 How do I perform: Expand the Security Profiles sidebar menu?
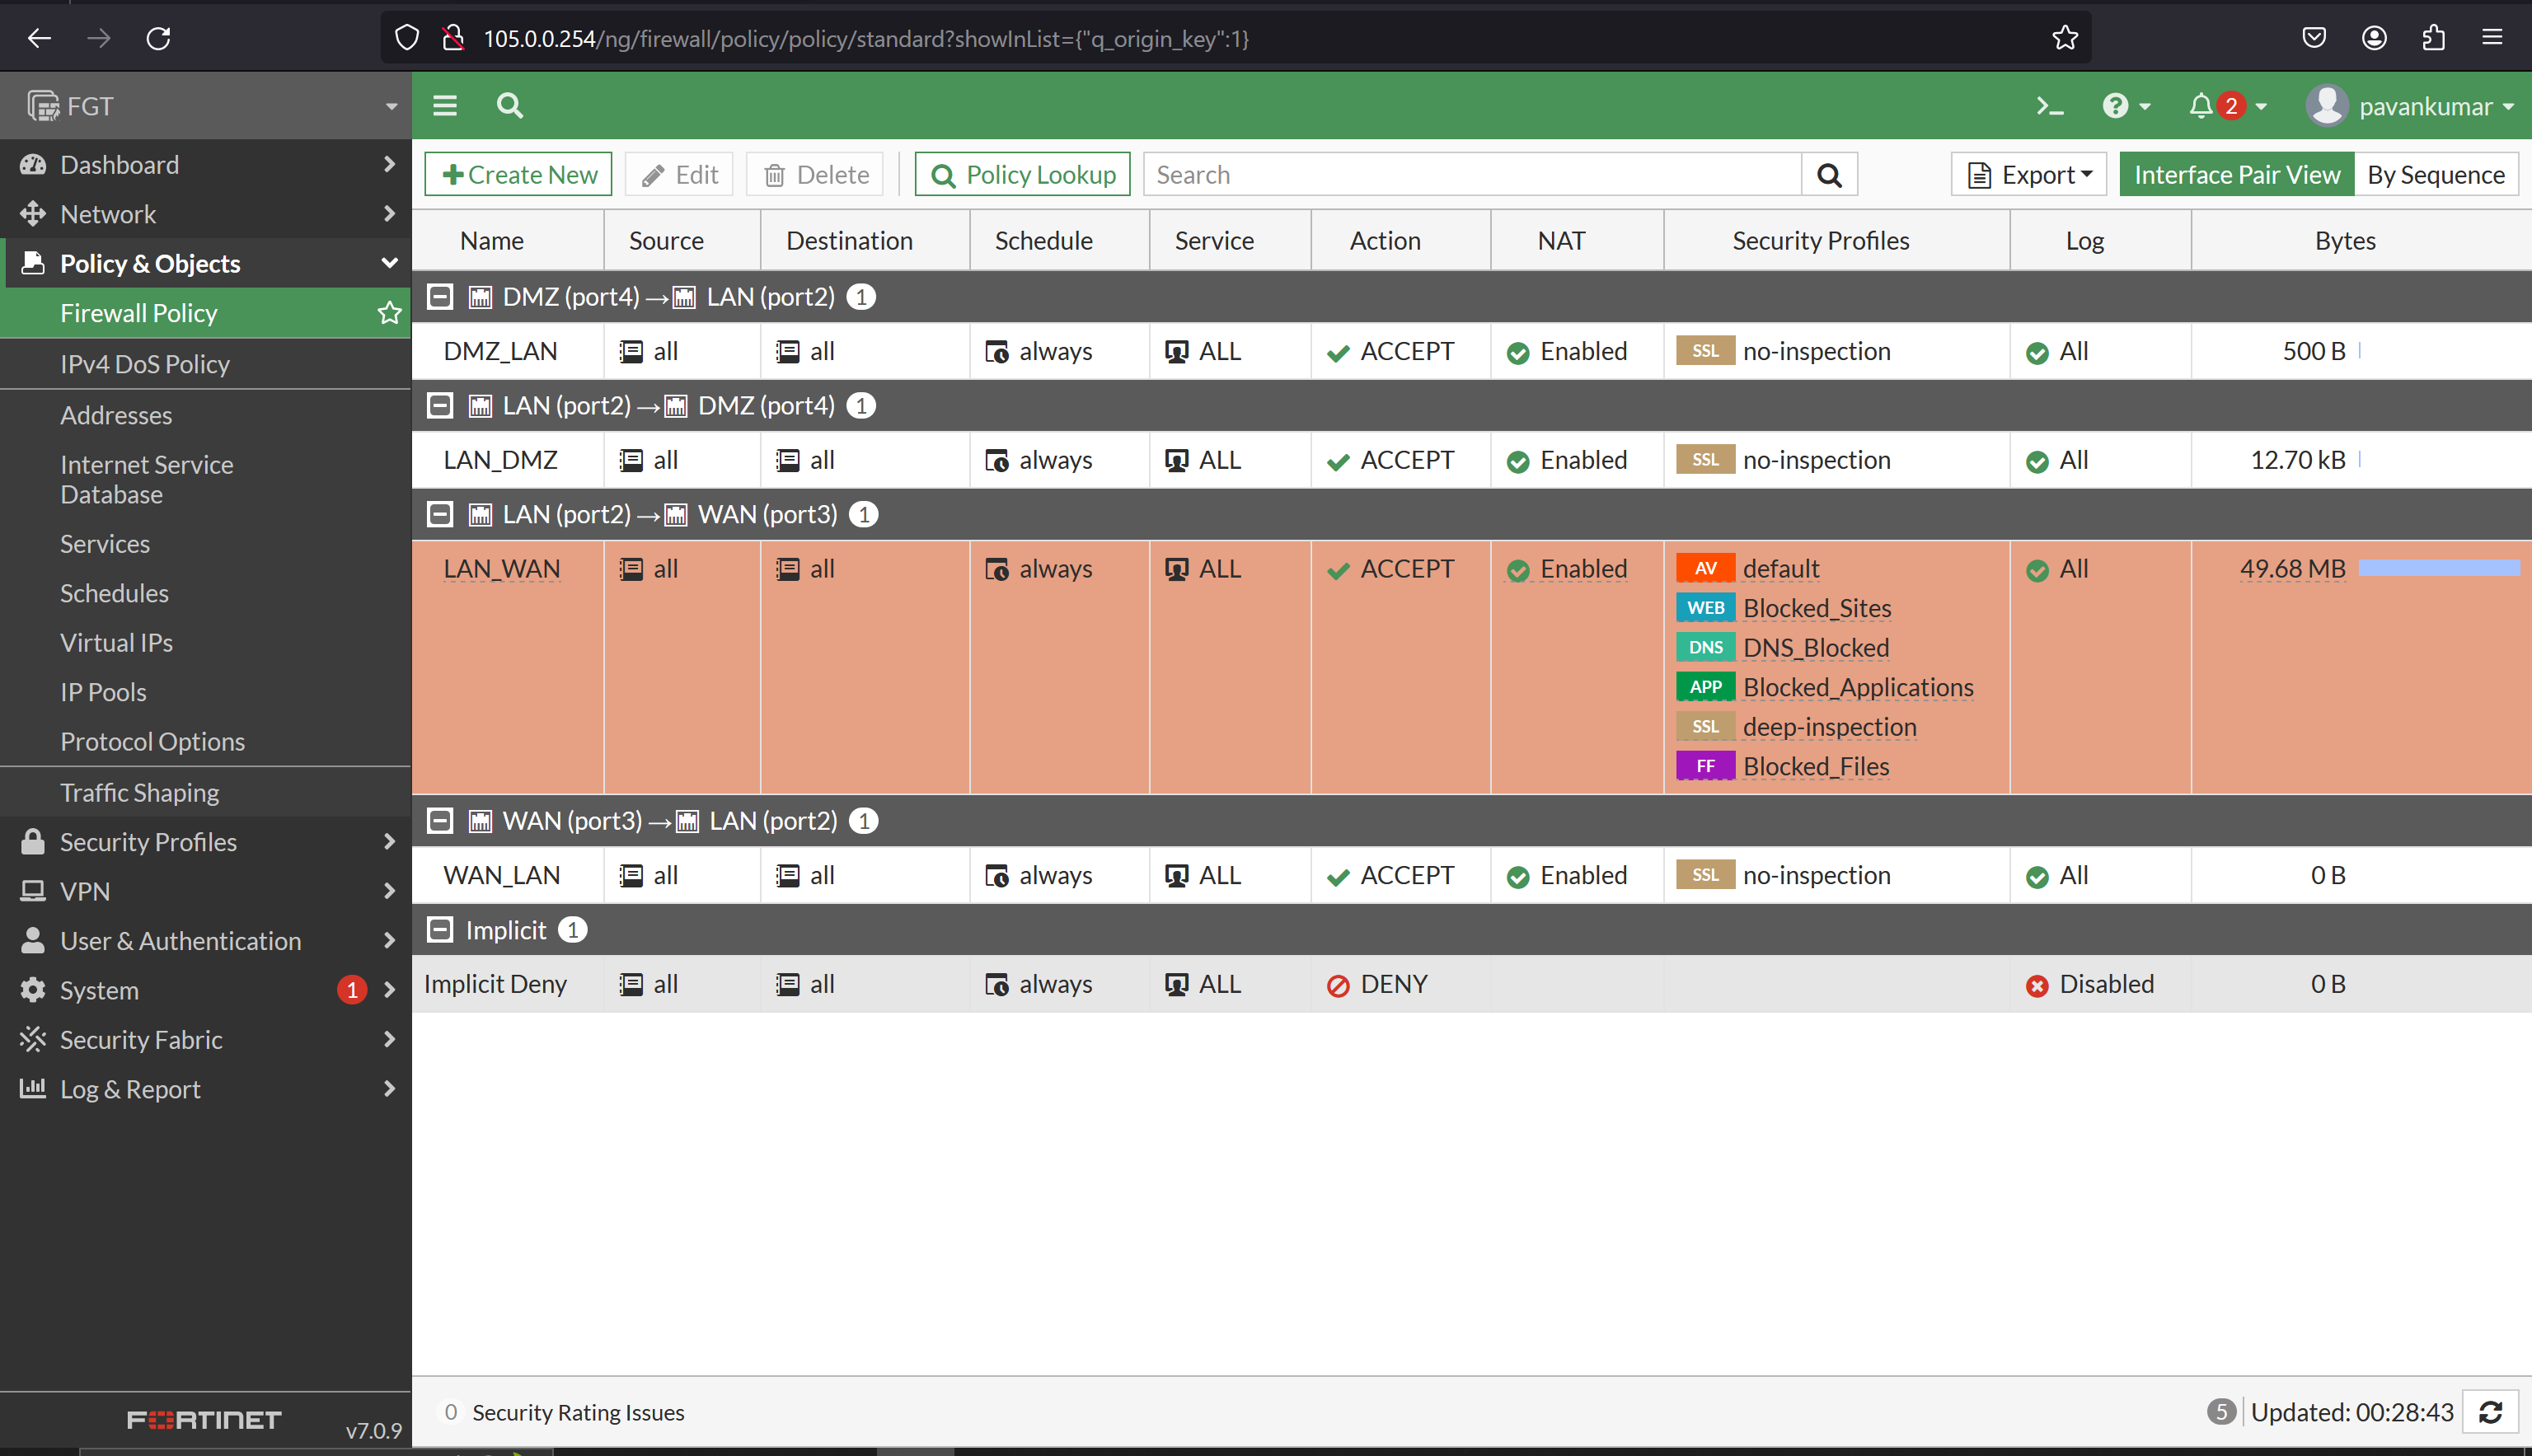206,842
